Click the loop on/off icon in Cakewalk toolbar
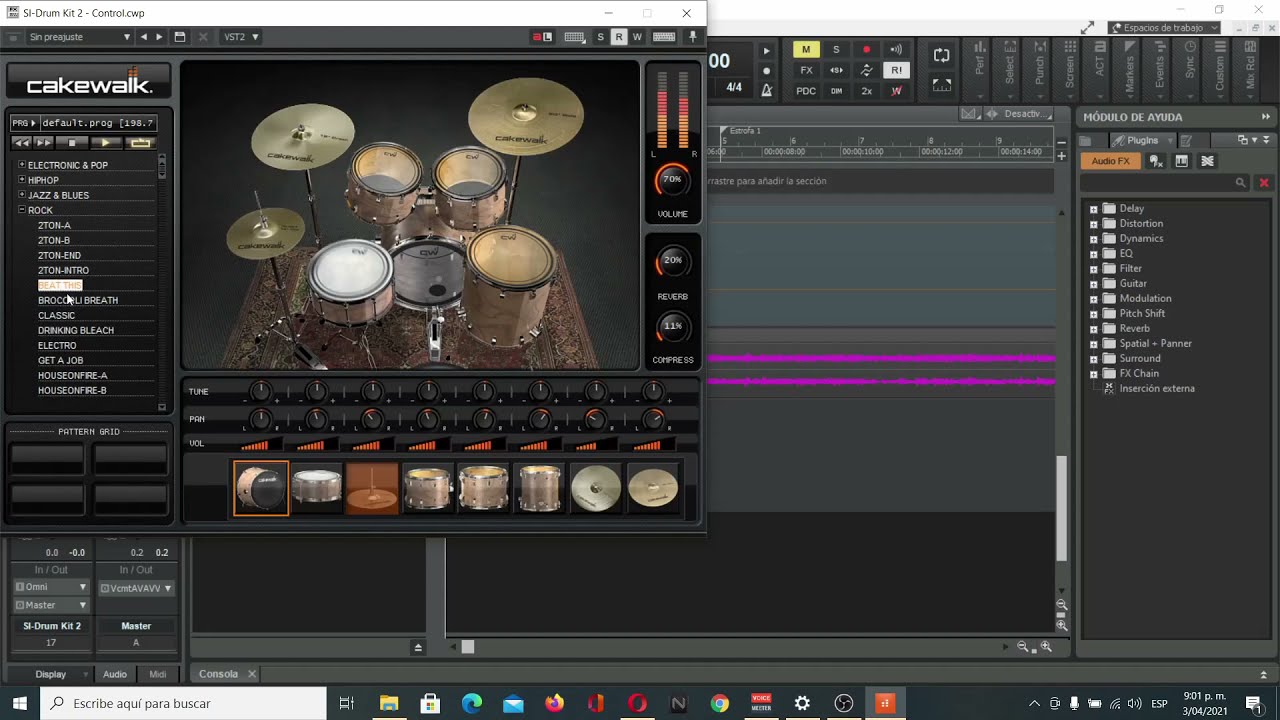 tap(941, 55)
